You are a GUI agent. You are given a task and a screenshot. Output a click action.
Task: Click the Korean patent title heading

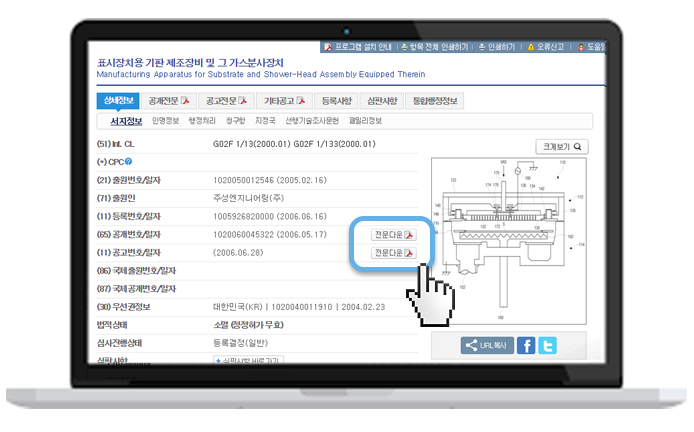pos(190,63)
